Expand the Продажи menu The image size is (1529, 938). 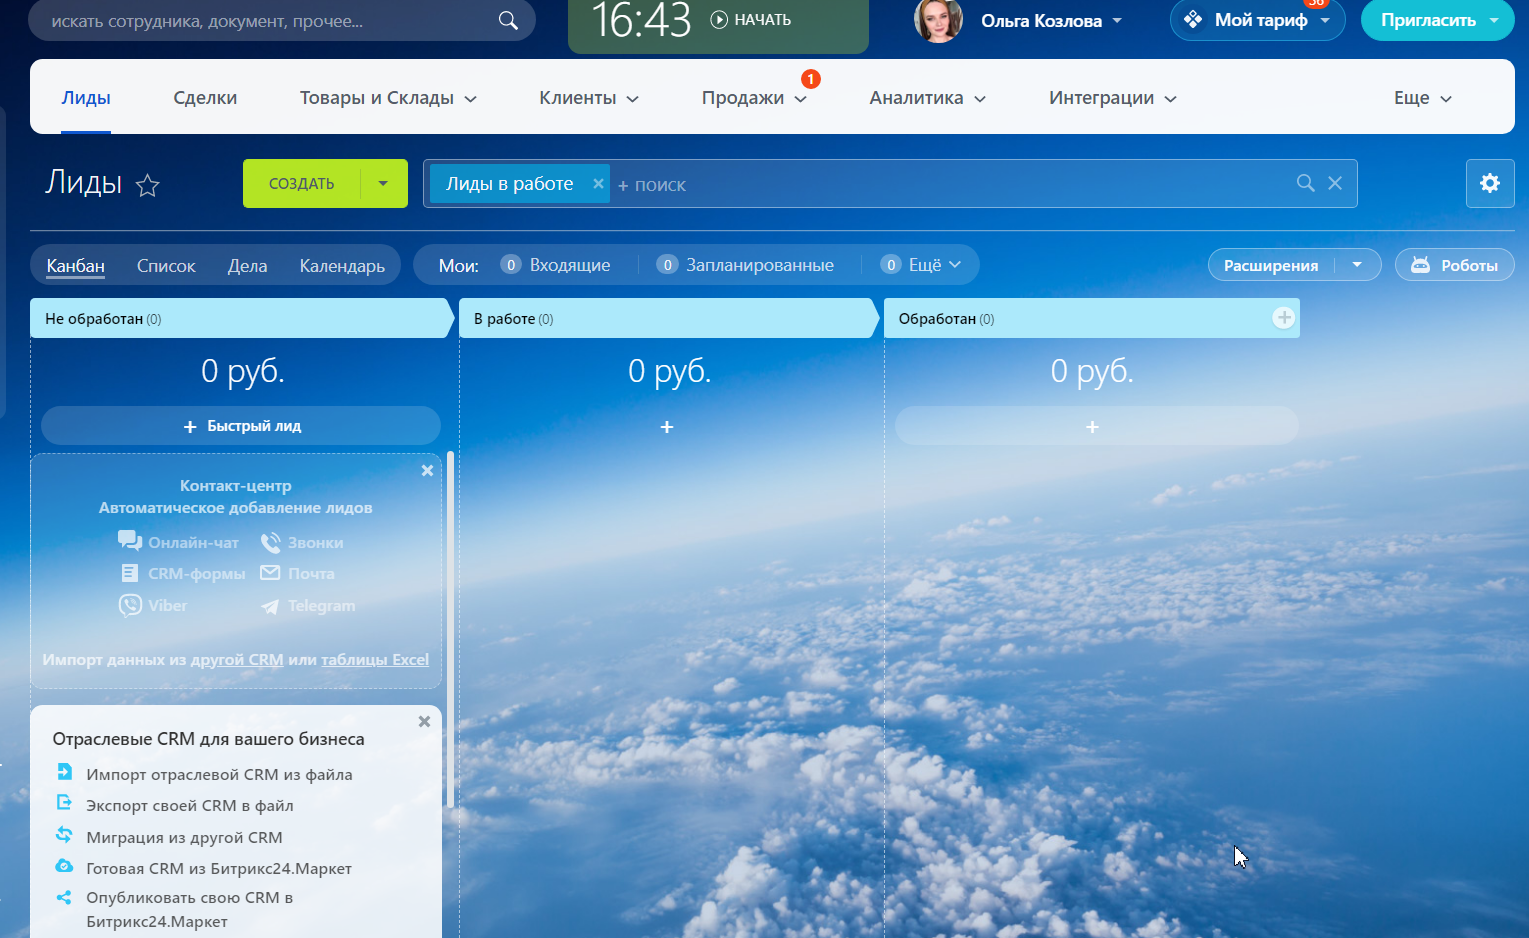pyautogui.click(x=754, y=98)
